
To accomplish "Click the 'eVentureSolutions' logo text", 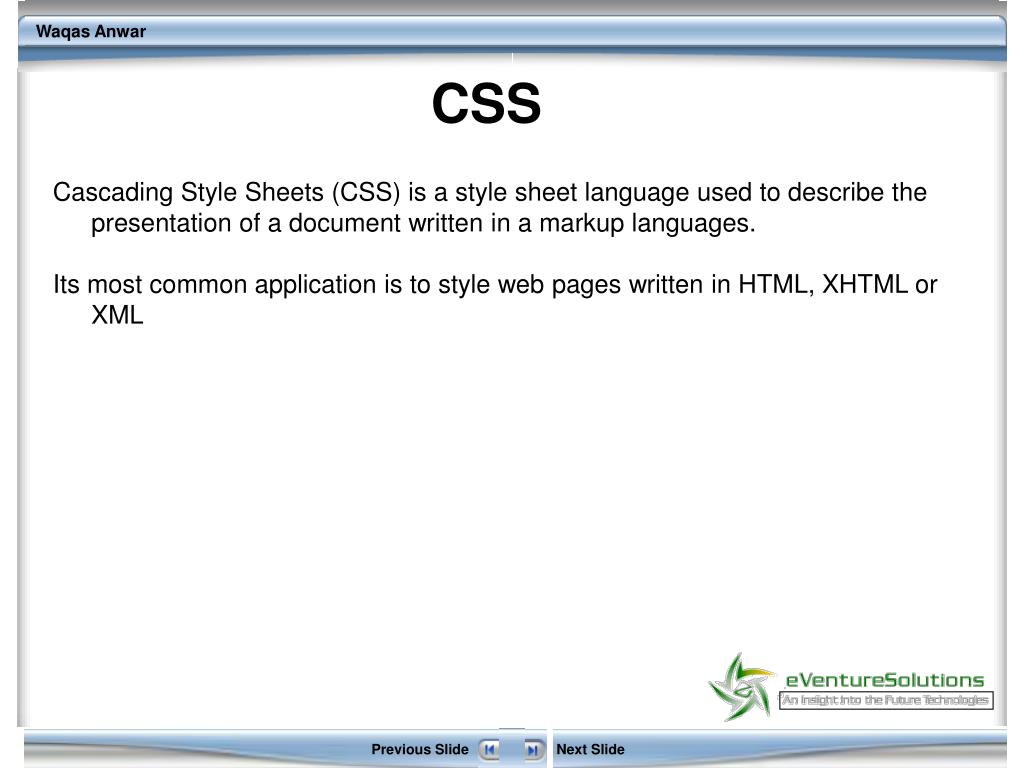I will [x=885, y=680].
